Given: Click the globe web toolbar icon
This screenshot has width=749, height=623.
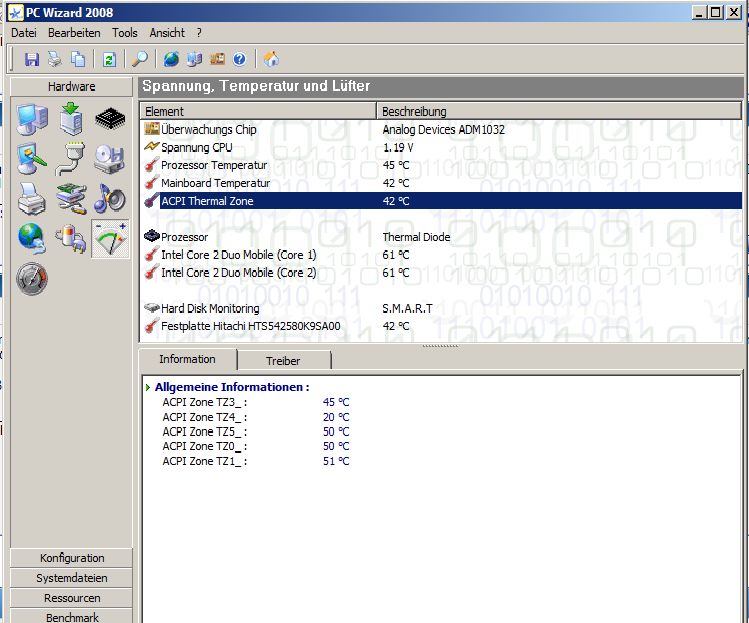Looking at the screenshot, I should (x=171, y=59).
